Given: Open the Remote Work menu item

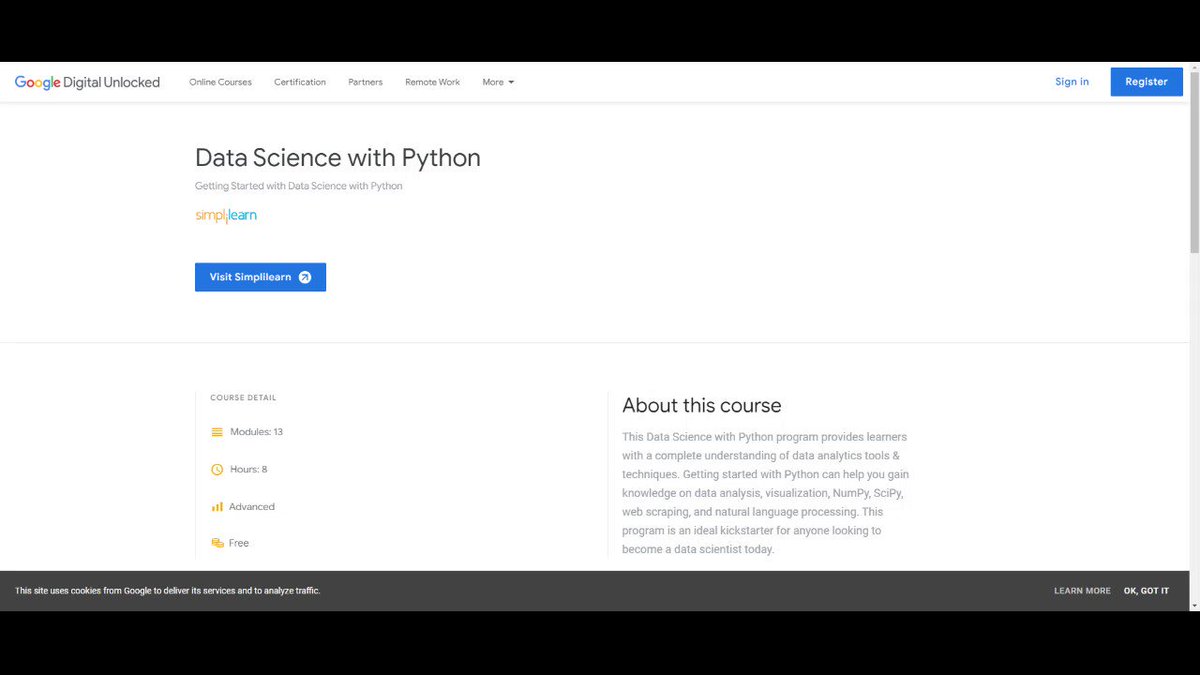Looking at the screenshot, I should pos(433,82).
